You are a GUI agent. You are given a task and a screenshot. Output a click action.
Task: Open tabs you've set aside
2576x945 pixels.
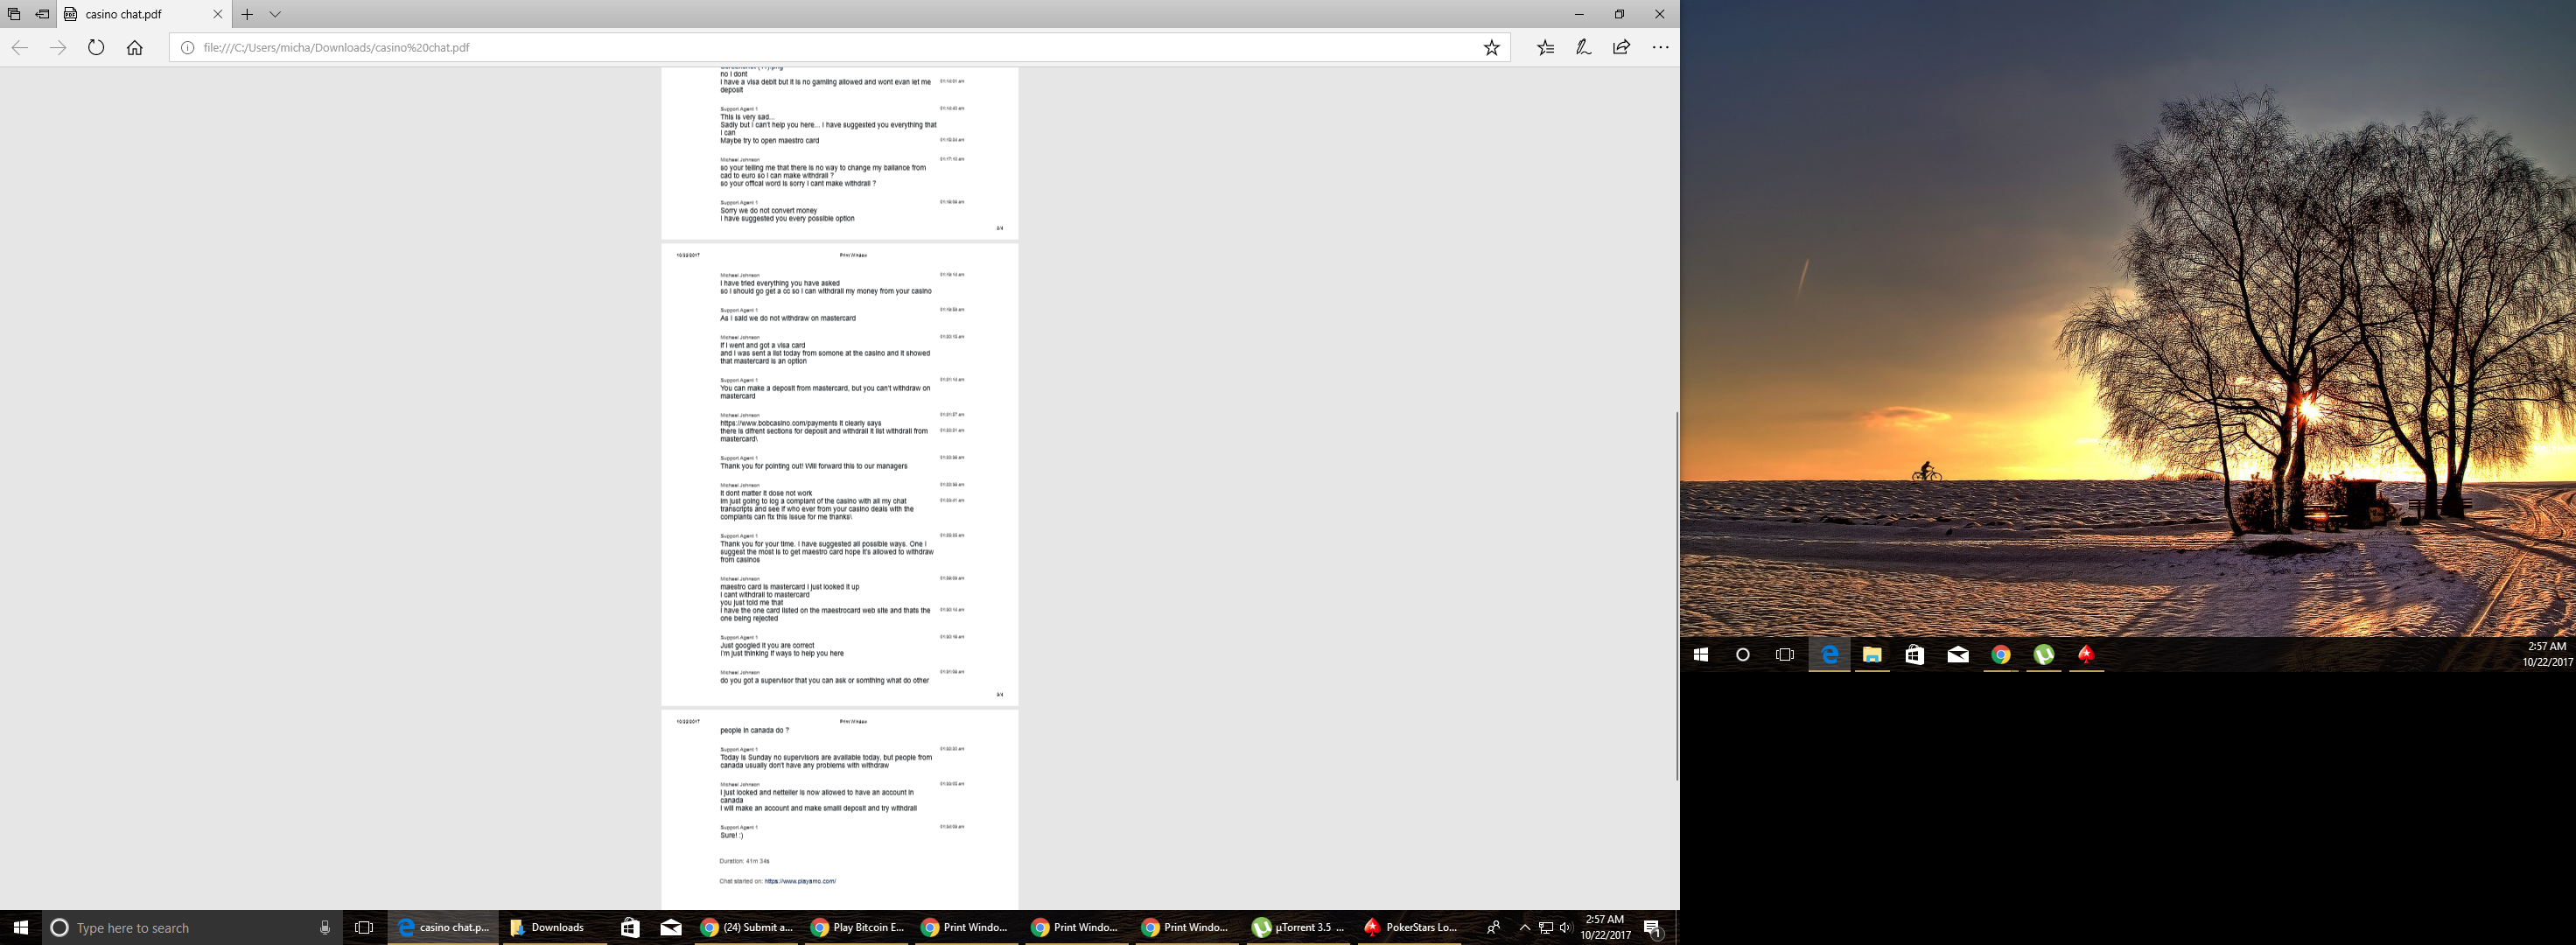click(x=14, y=14)
